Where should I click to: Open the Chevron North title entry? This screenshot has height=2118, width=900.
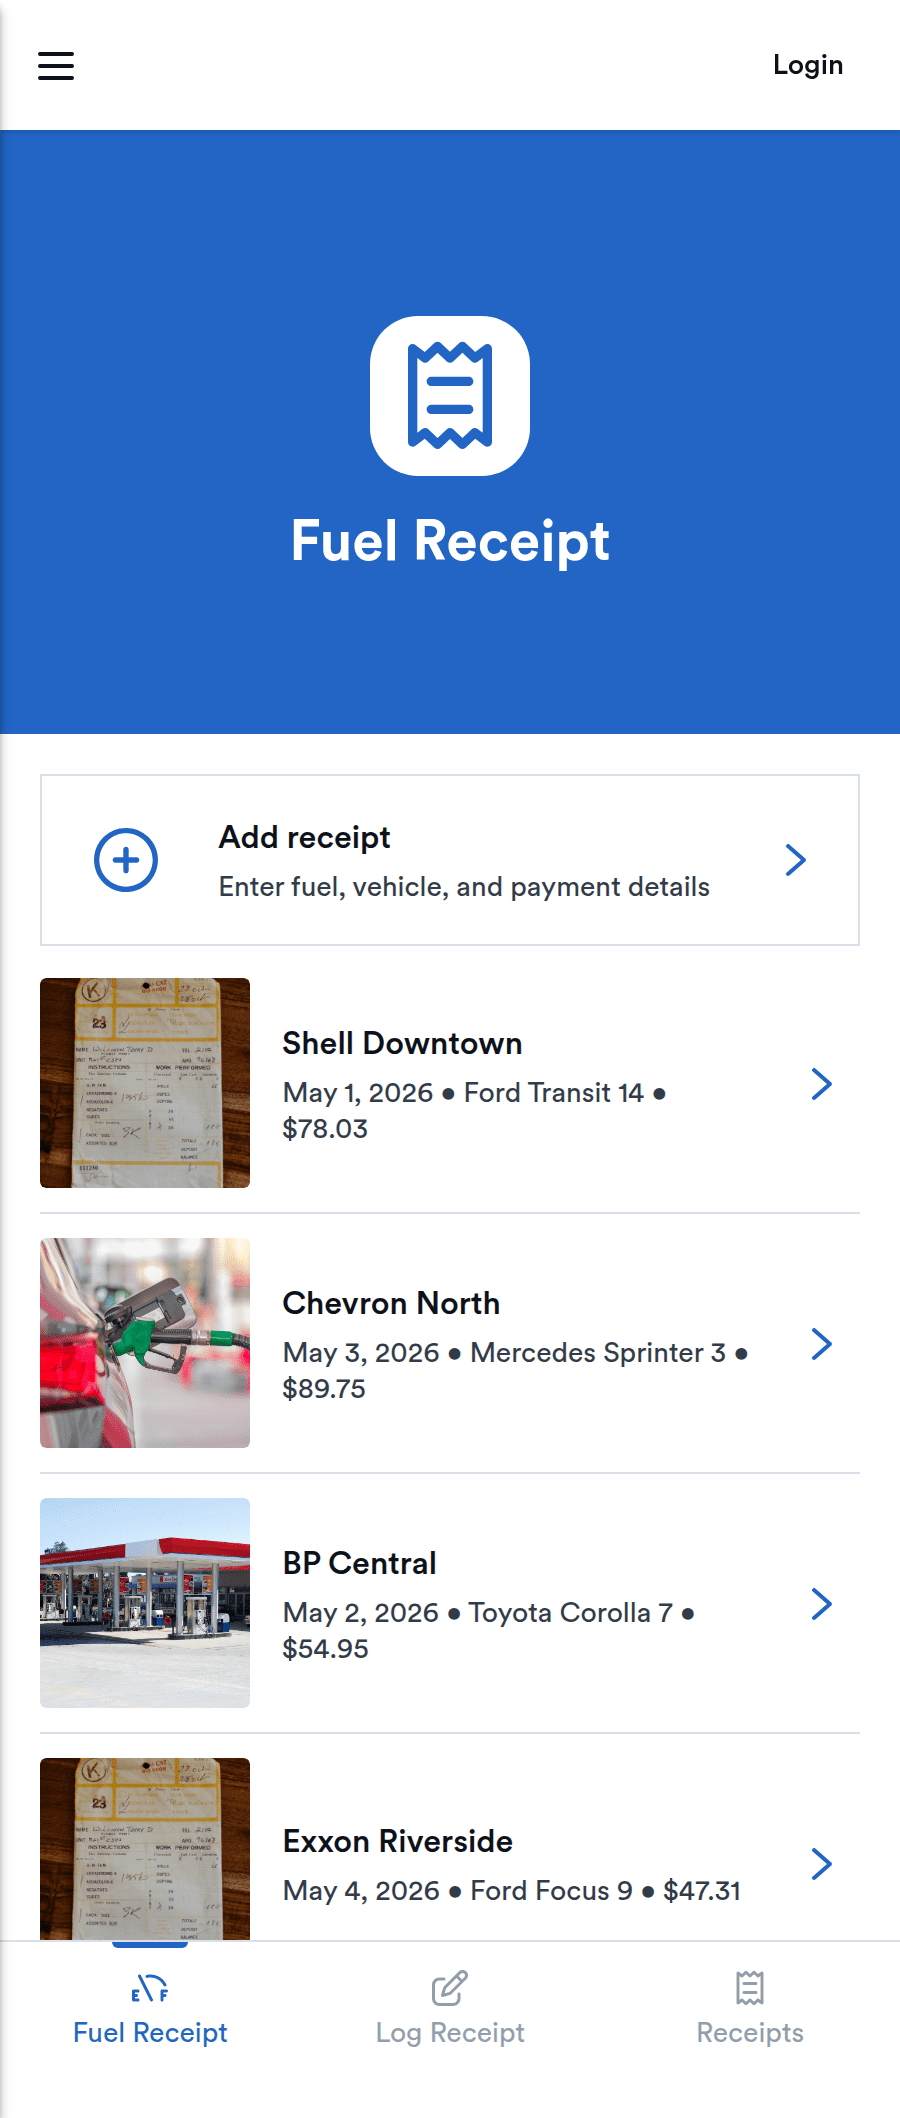(391, 1303)
